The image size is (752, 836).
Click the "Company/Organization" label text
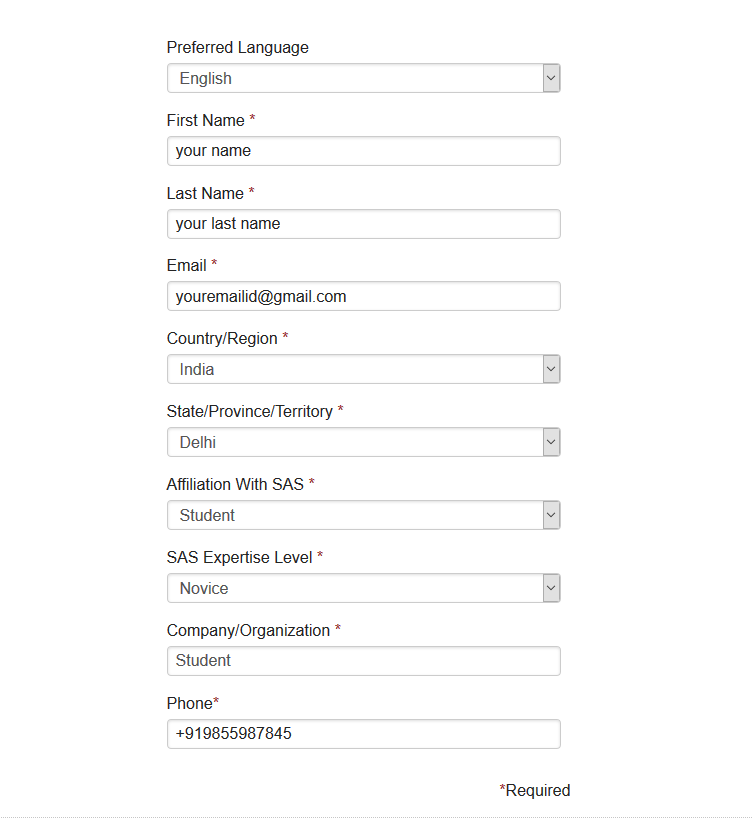[x=248, y=630]
